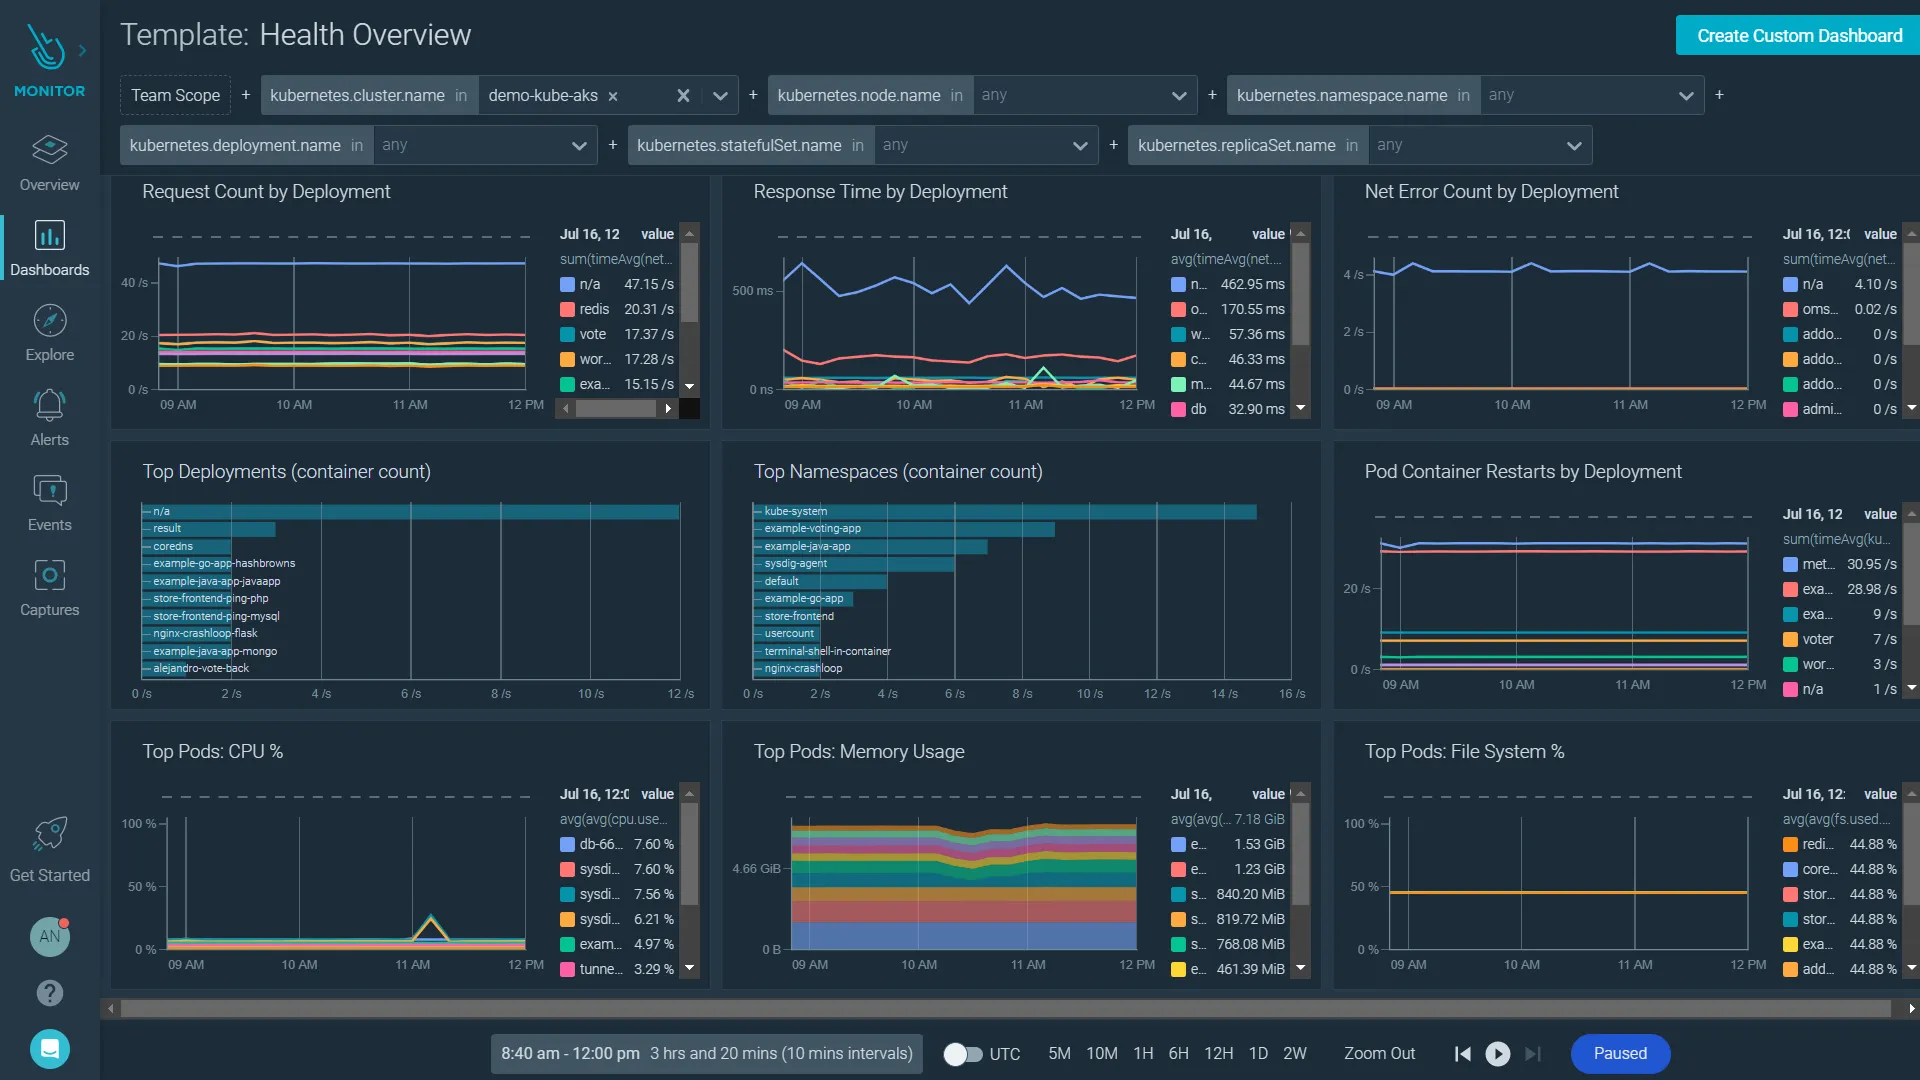The width and height of the screenshot is (1920, 1080).
Task: Open the kubernetes.deployment.name value dropdown
Action: click(x=580, y=145)
